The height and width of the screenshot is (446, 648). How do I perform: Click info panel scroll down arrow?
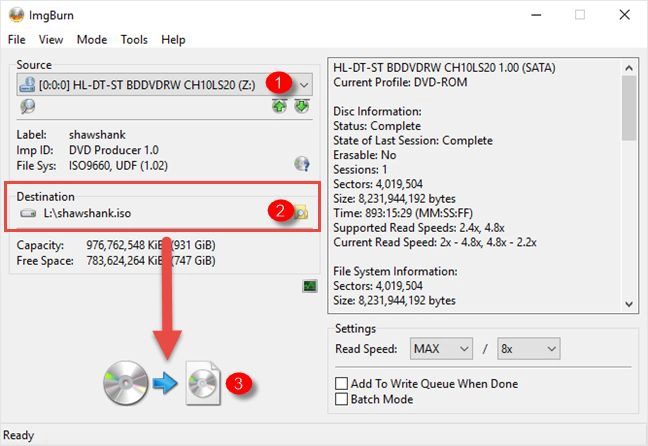click(x=629, y=304)
